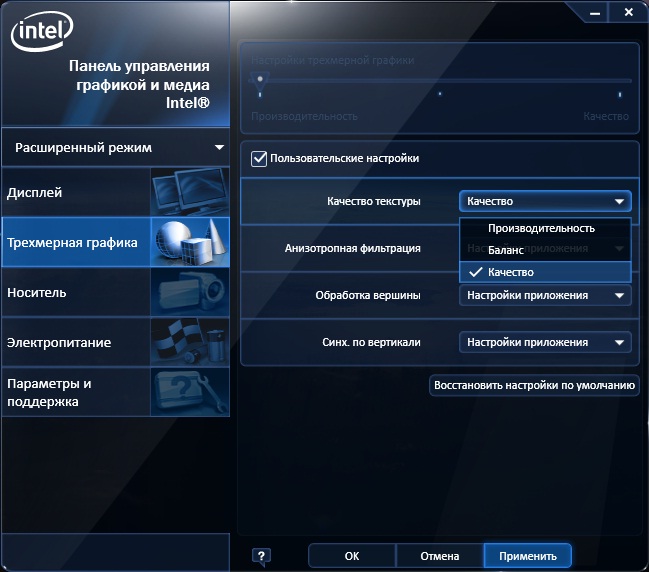Screen dimensions: 649x572
Task: Open the Носитель section
Action: pyautogui.click(x=115, y=292)
